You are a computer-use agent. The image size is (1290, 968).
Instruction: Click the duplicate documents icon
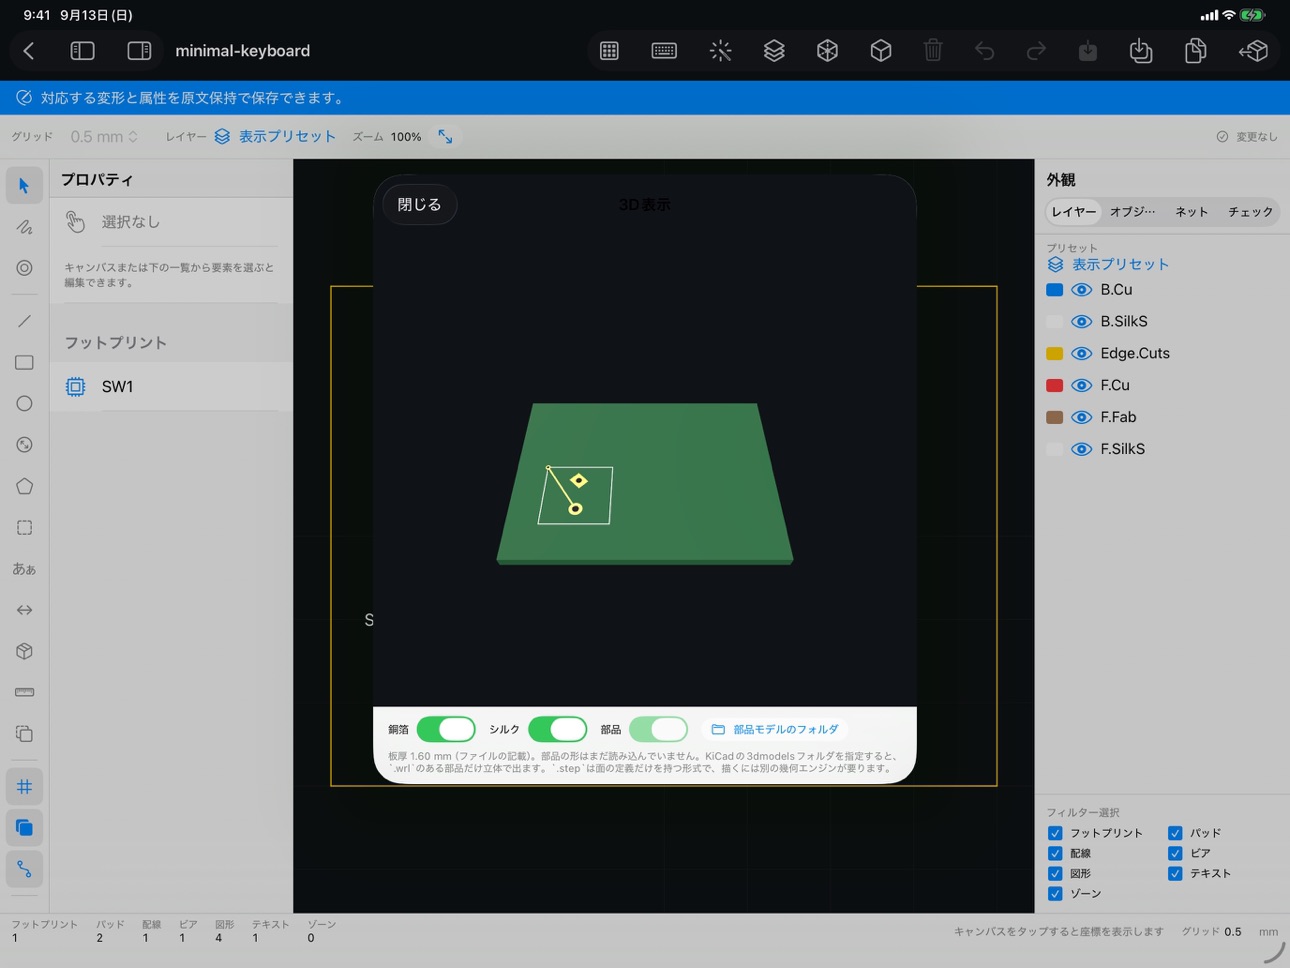click(1195, 51)
